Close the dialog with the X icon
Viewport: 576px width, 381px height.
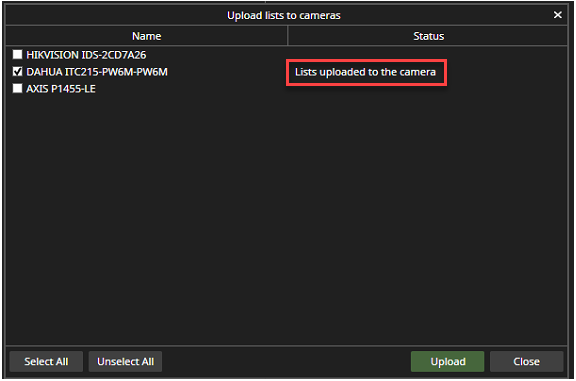(557, 15)
